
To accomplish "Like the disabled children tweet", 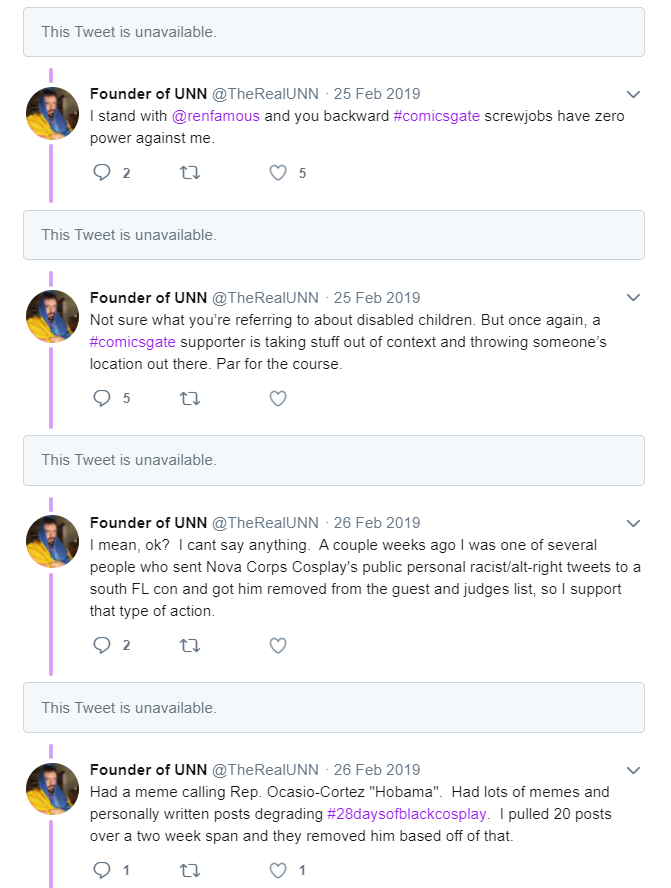I will click(277, 399).
